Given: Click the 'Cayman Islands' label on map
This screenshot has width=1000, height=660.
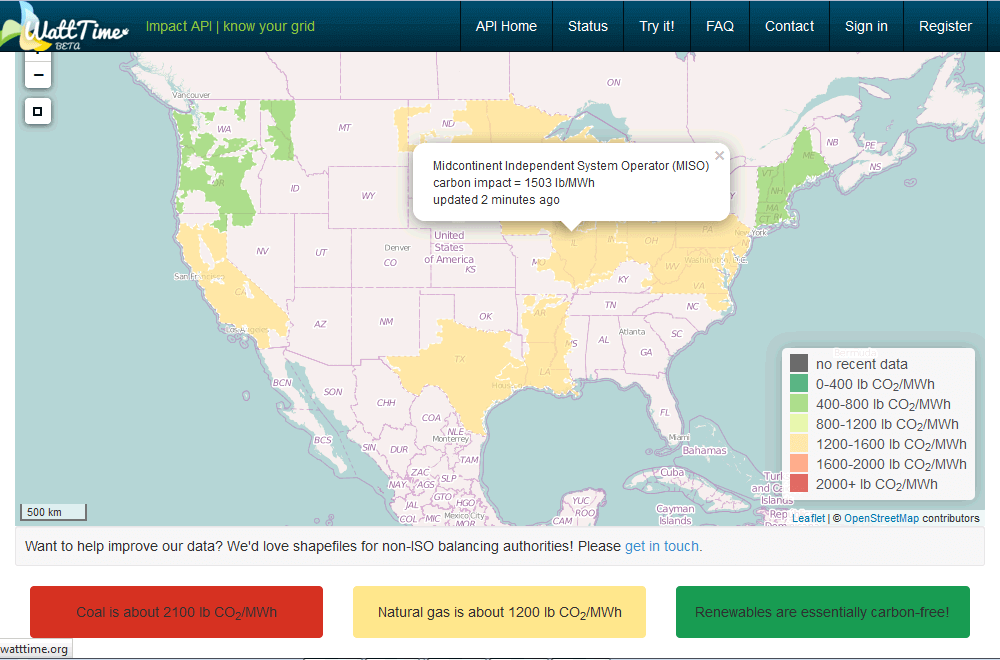Looking at the screenshot, I should 675,515.
